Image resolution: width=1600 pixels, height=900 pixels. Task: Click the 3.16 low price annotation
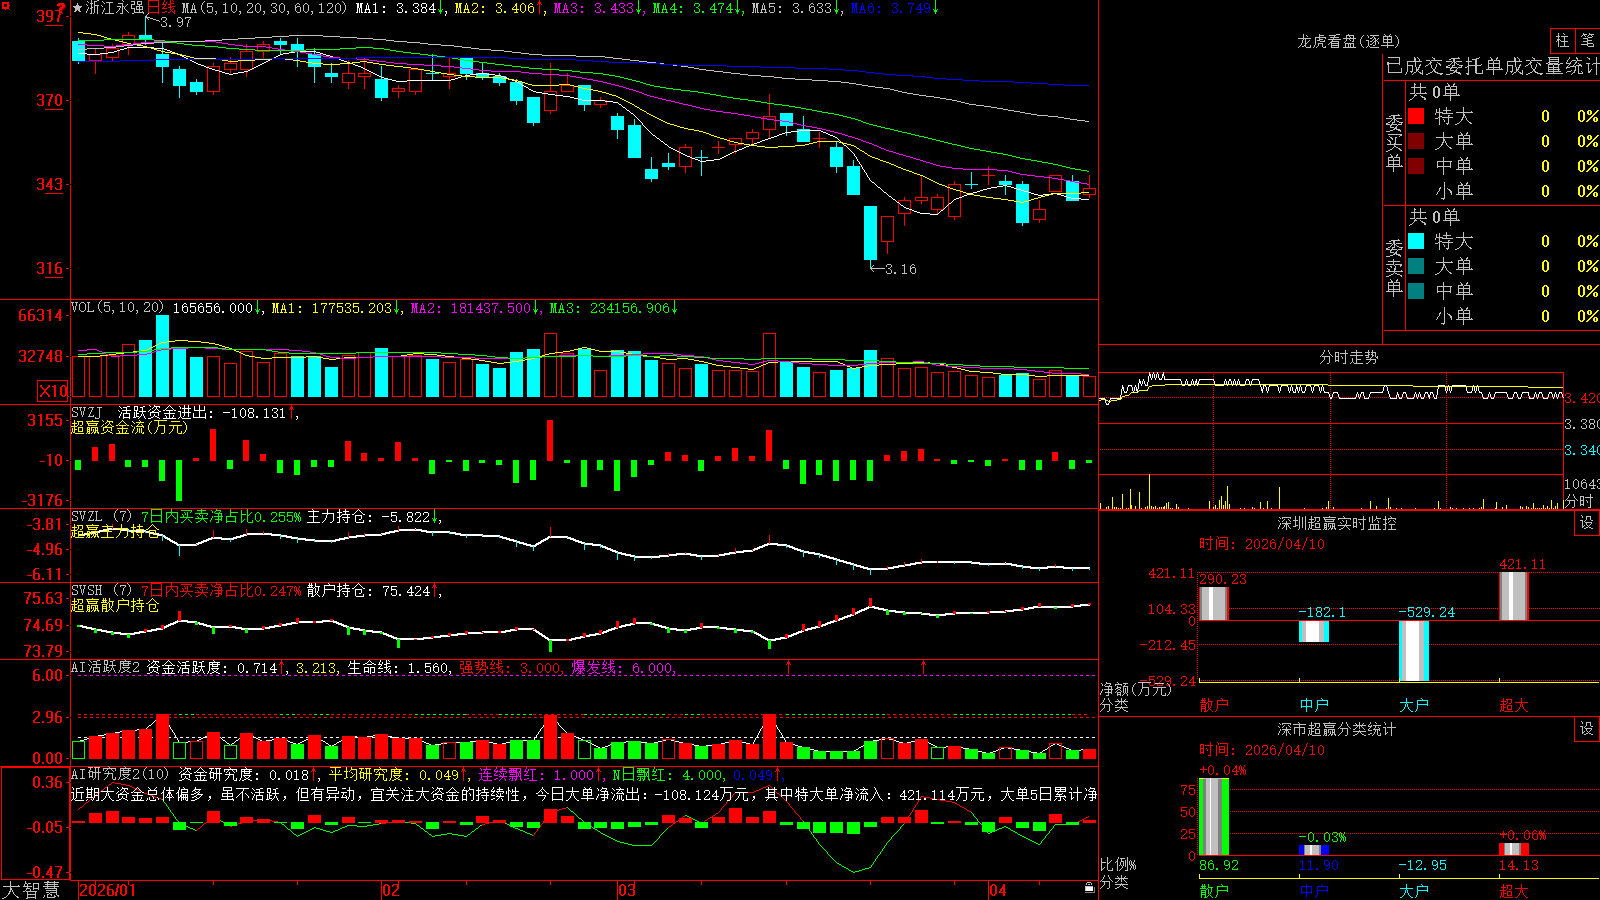pyautogui.click(x=901, y=269)
